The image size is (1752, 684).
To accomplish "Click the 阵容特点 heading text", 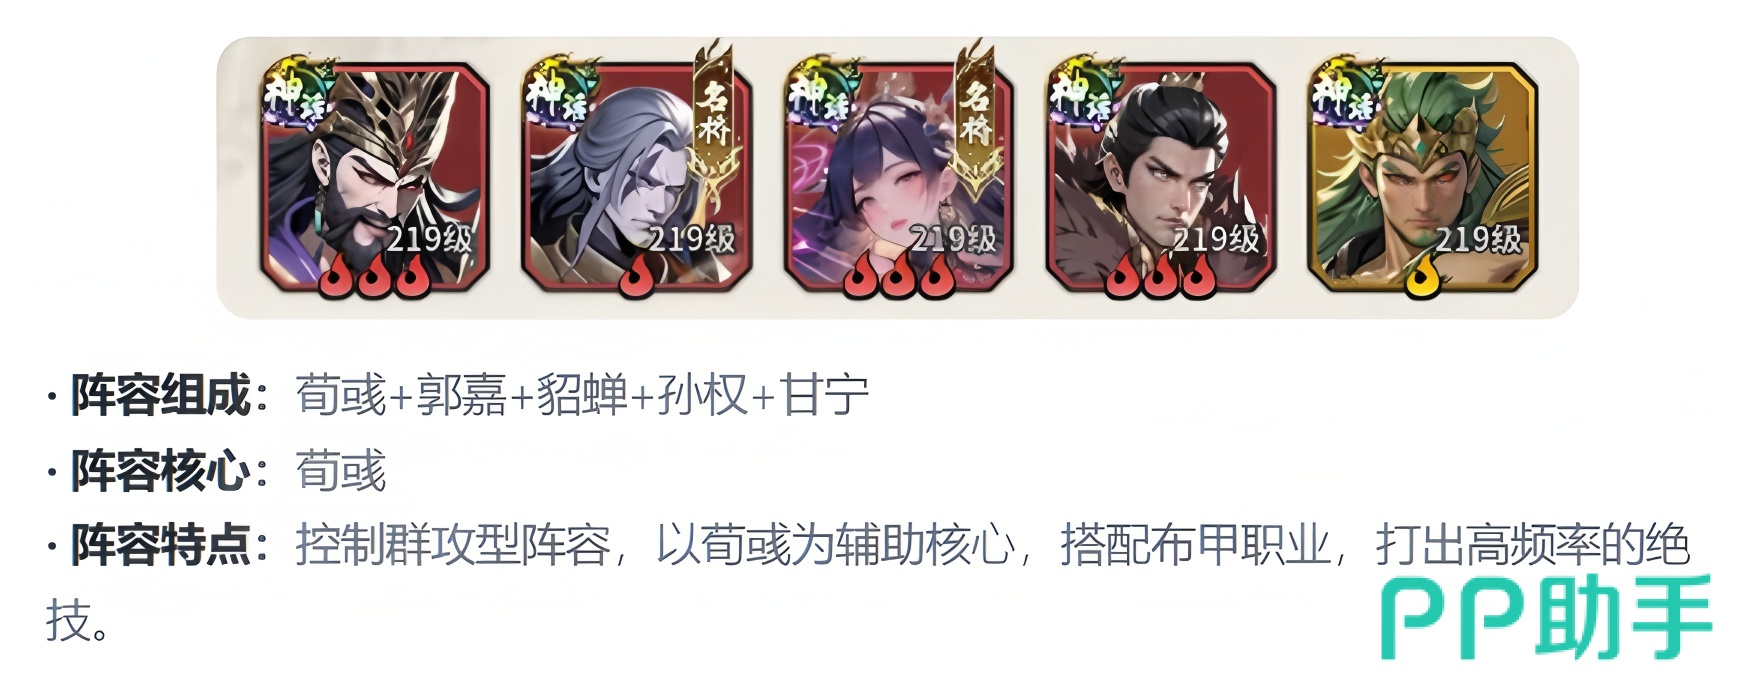I will (x=160, y=546).
